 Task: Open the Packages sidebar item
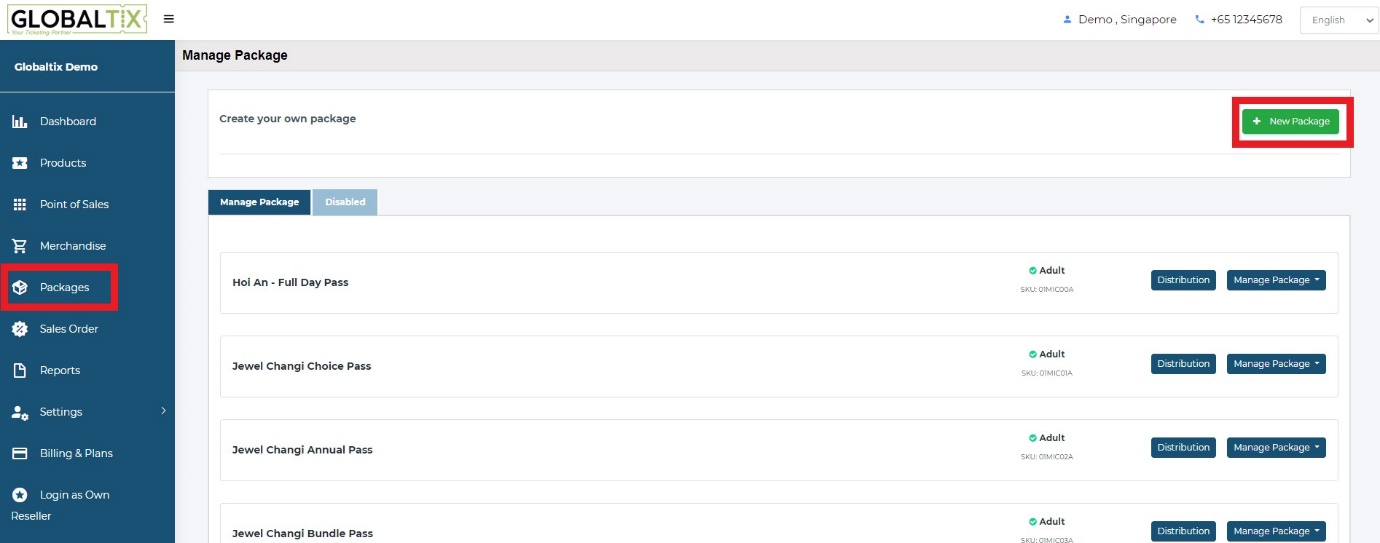point(60,287)
